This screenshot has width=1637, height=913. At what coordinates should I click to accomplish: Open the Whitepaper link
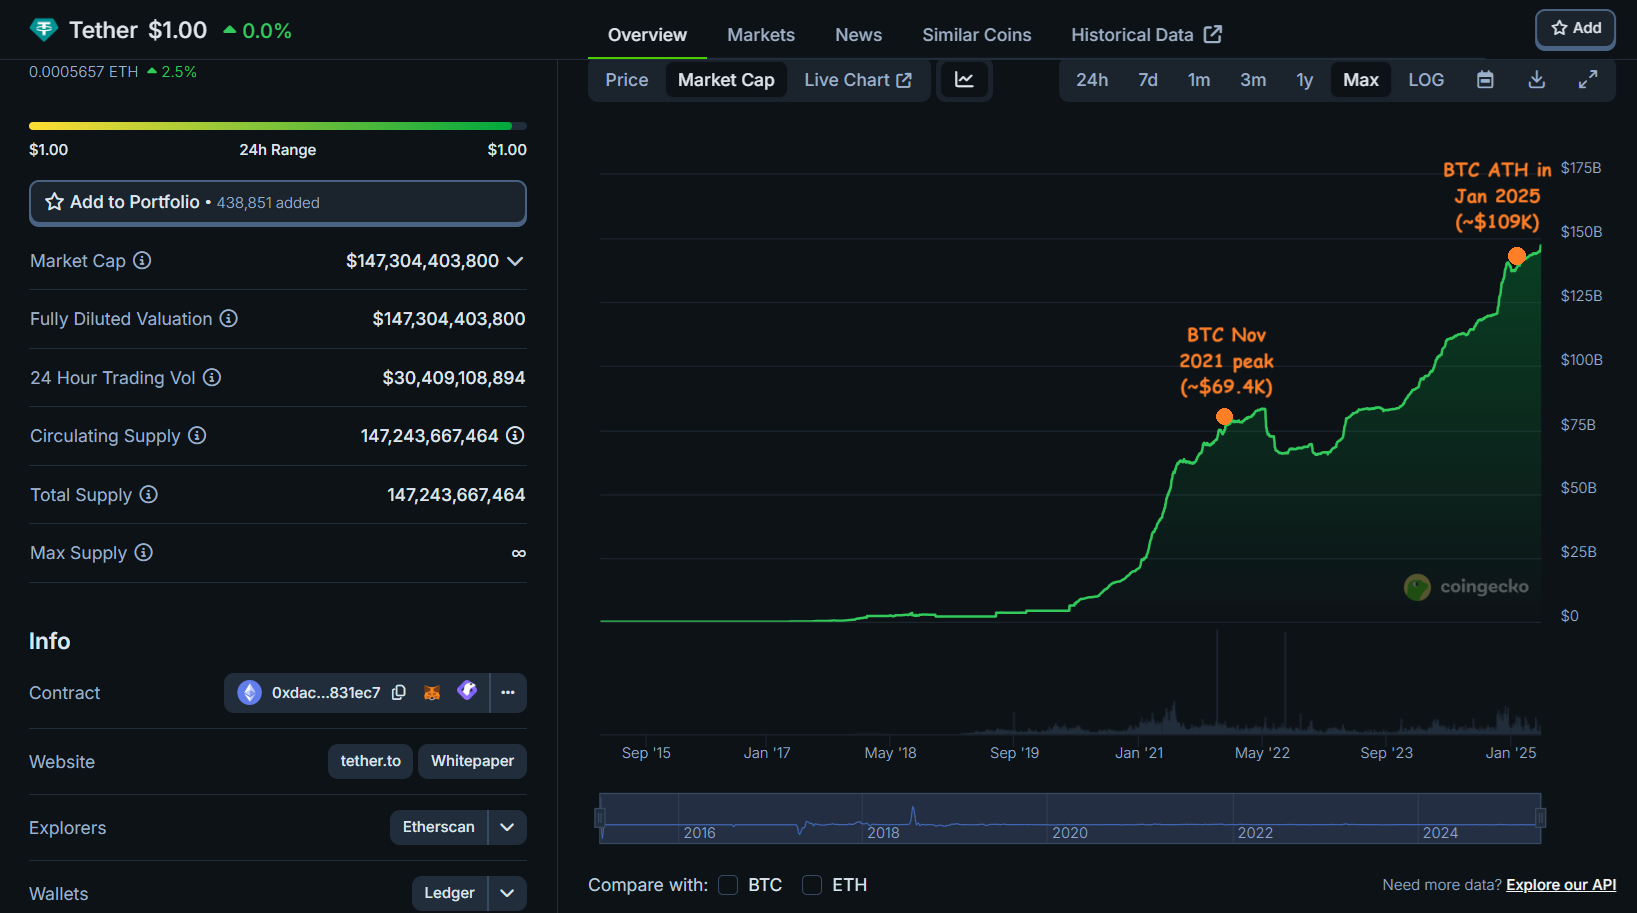tap(472, 761)
